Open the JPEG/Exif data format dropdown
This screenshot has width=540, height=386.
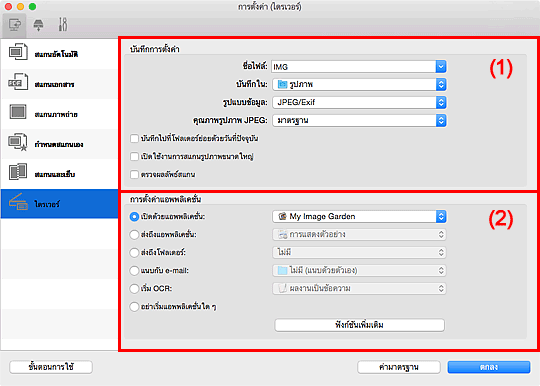pyautogui.click(x=359, y=102)
